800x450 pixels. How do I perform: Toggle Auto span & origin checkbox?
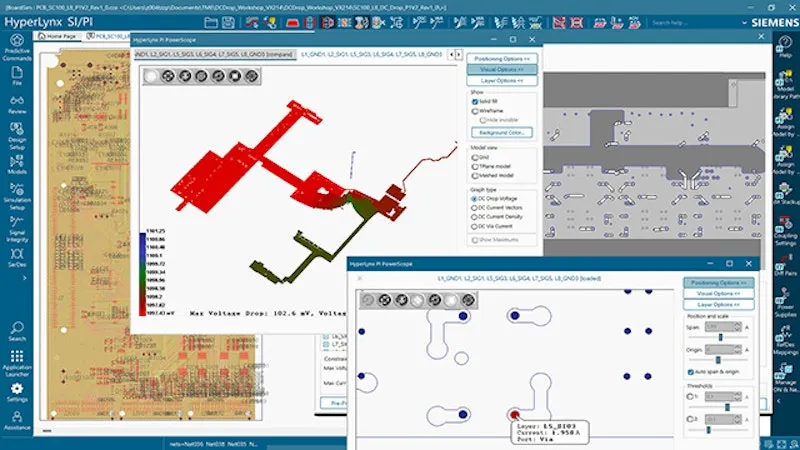click(691, 372)
